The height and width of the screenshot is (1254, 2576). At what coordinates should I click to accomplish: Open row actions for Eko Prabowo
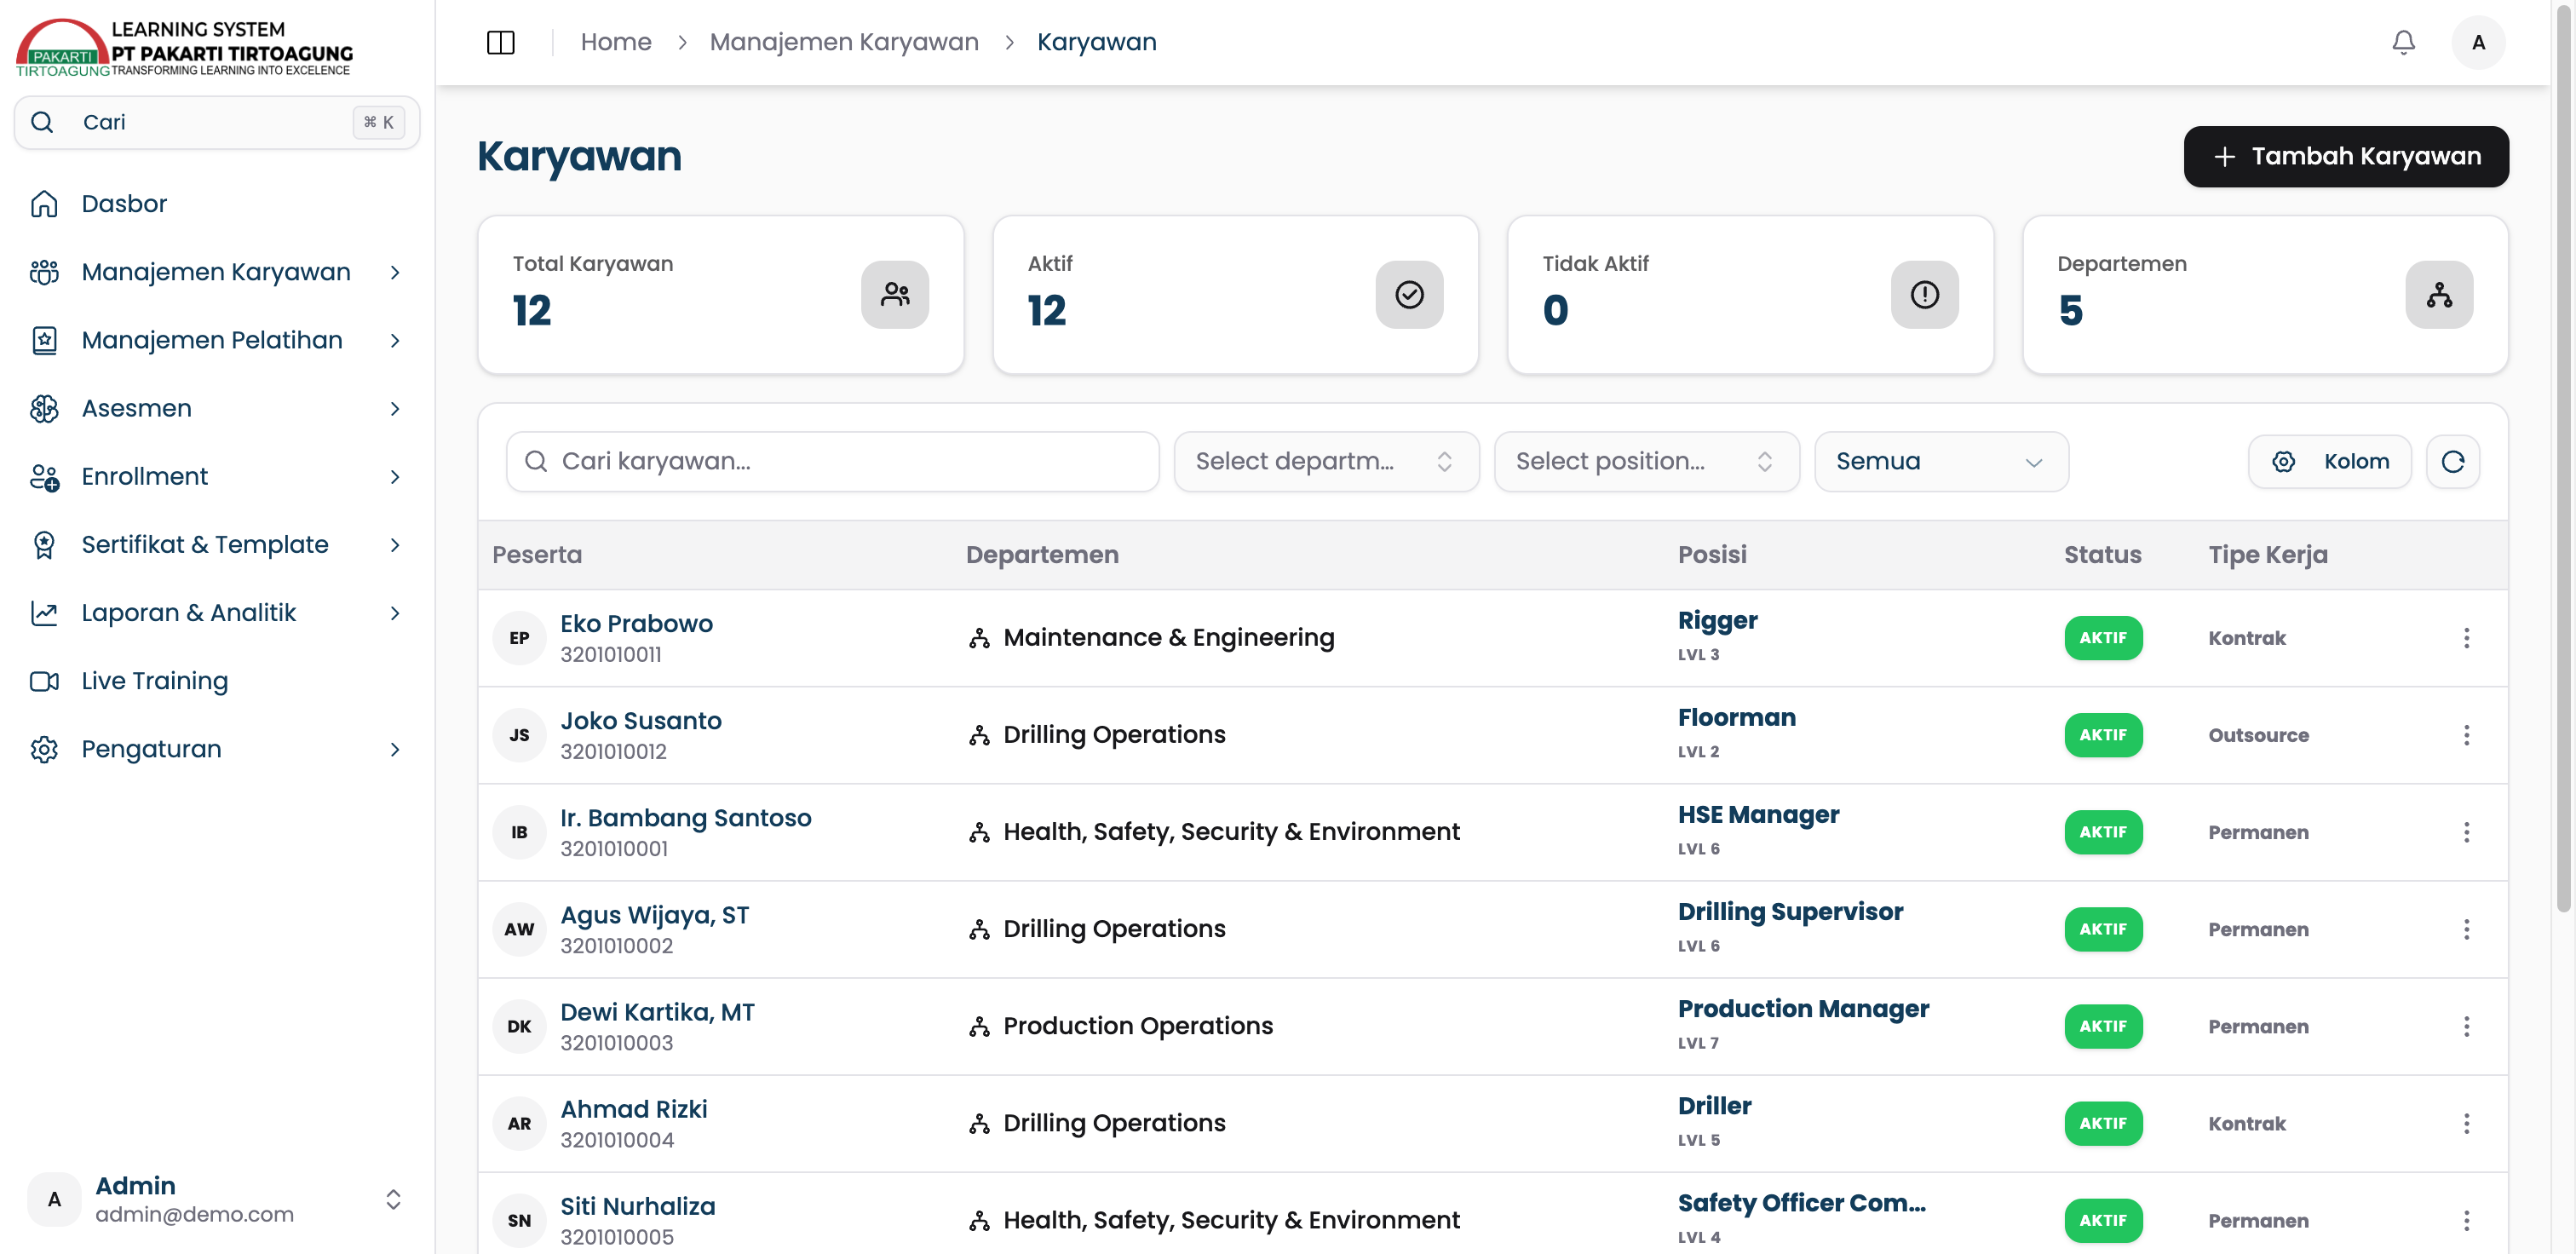coord(2466,638)
